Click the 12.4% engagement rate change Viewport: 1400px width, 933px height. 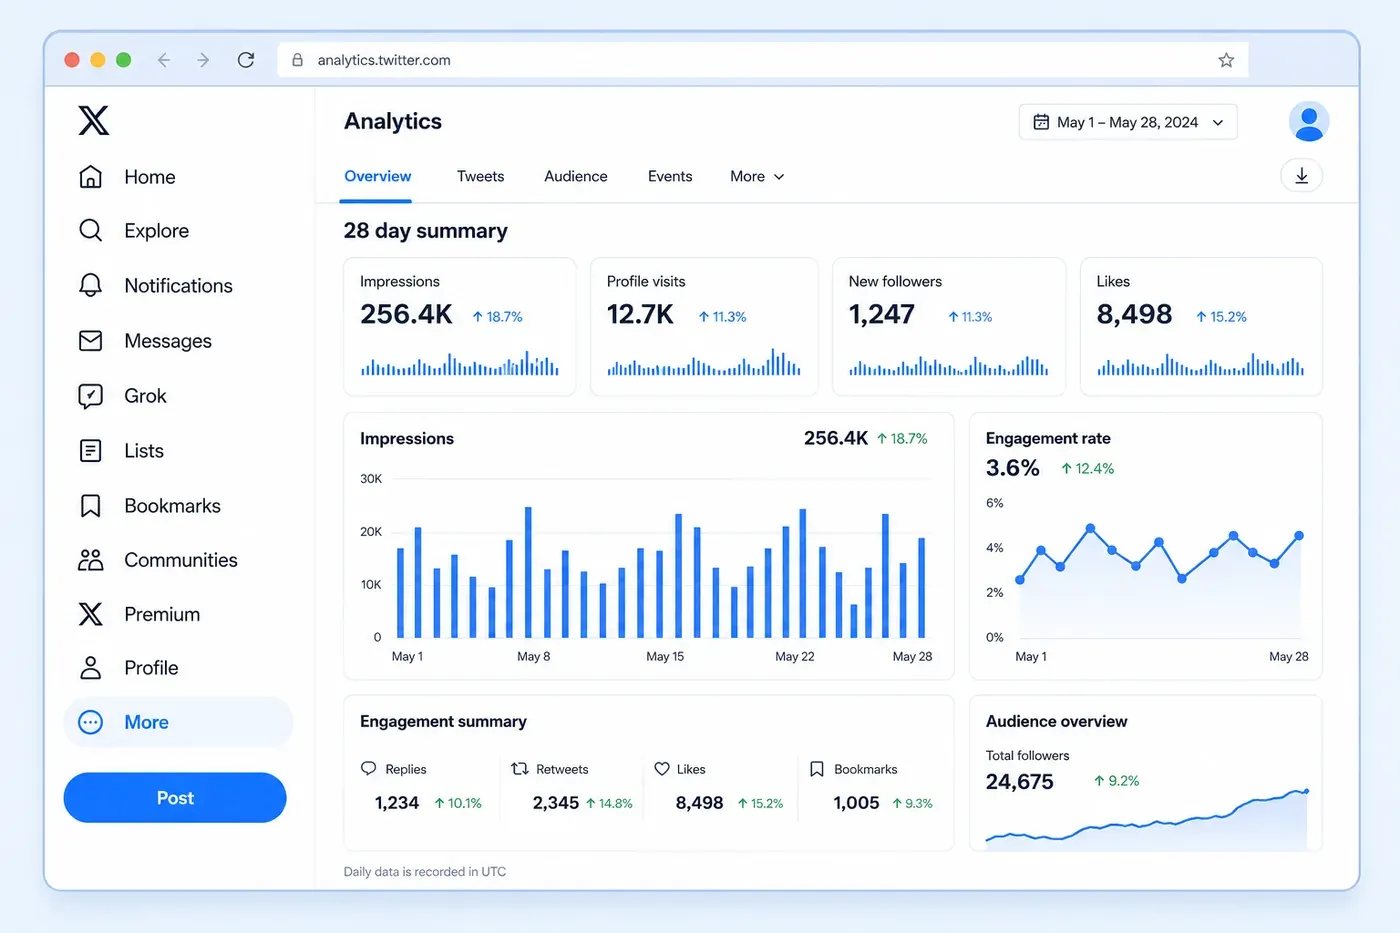[x=1088, y=469]
